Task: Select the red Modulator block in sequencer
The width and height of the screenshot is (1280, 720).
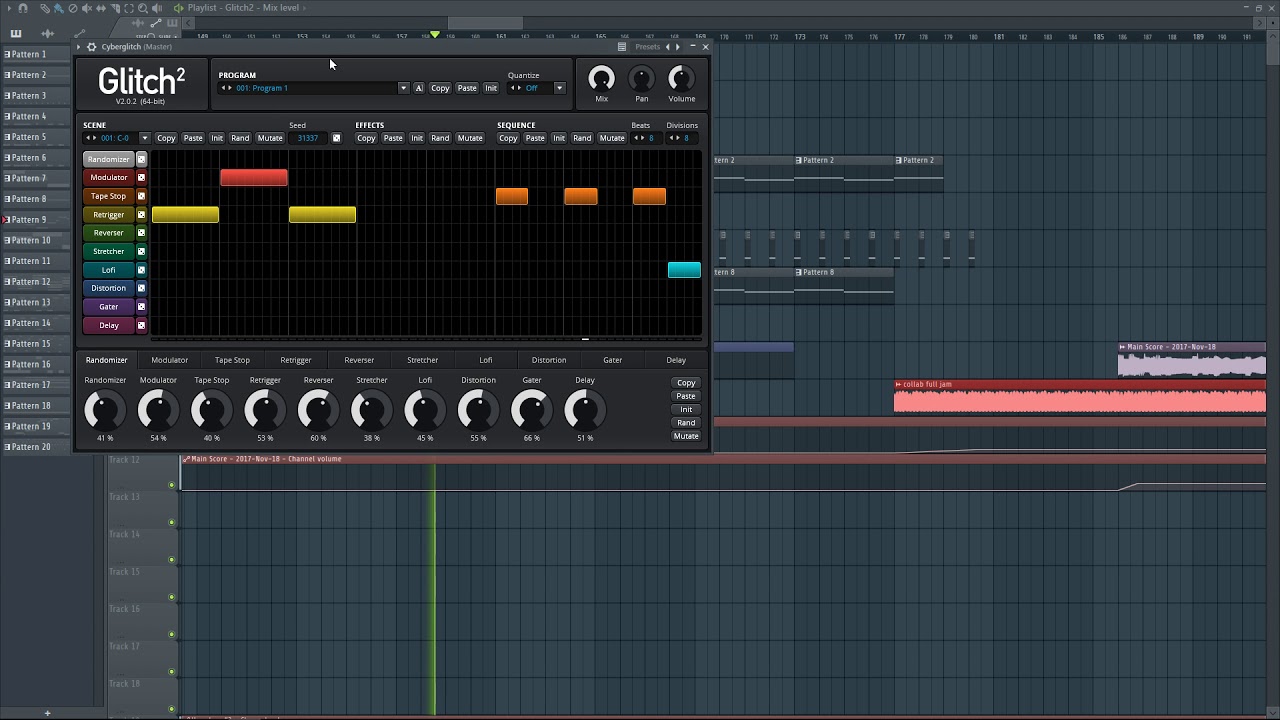Action: 254,178
